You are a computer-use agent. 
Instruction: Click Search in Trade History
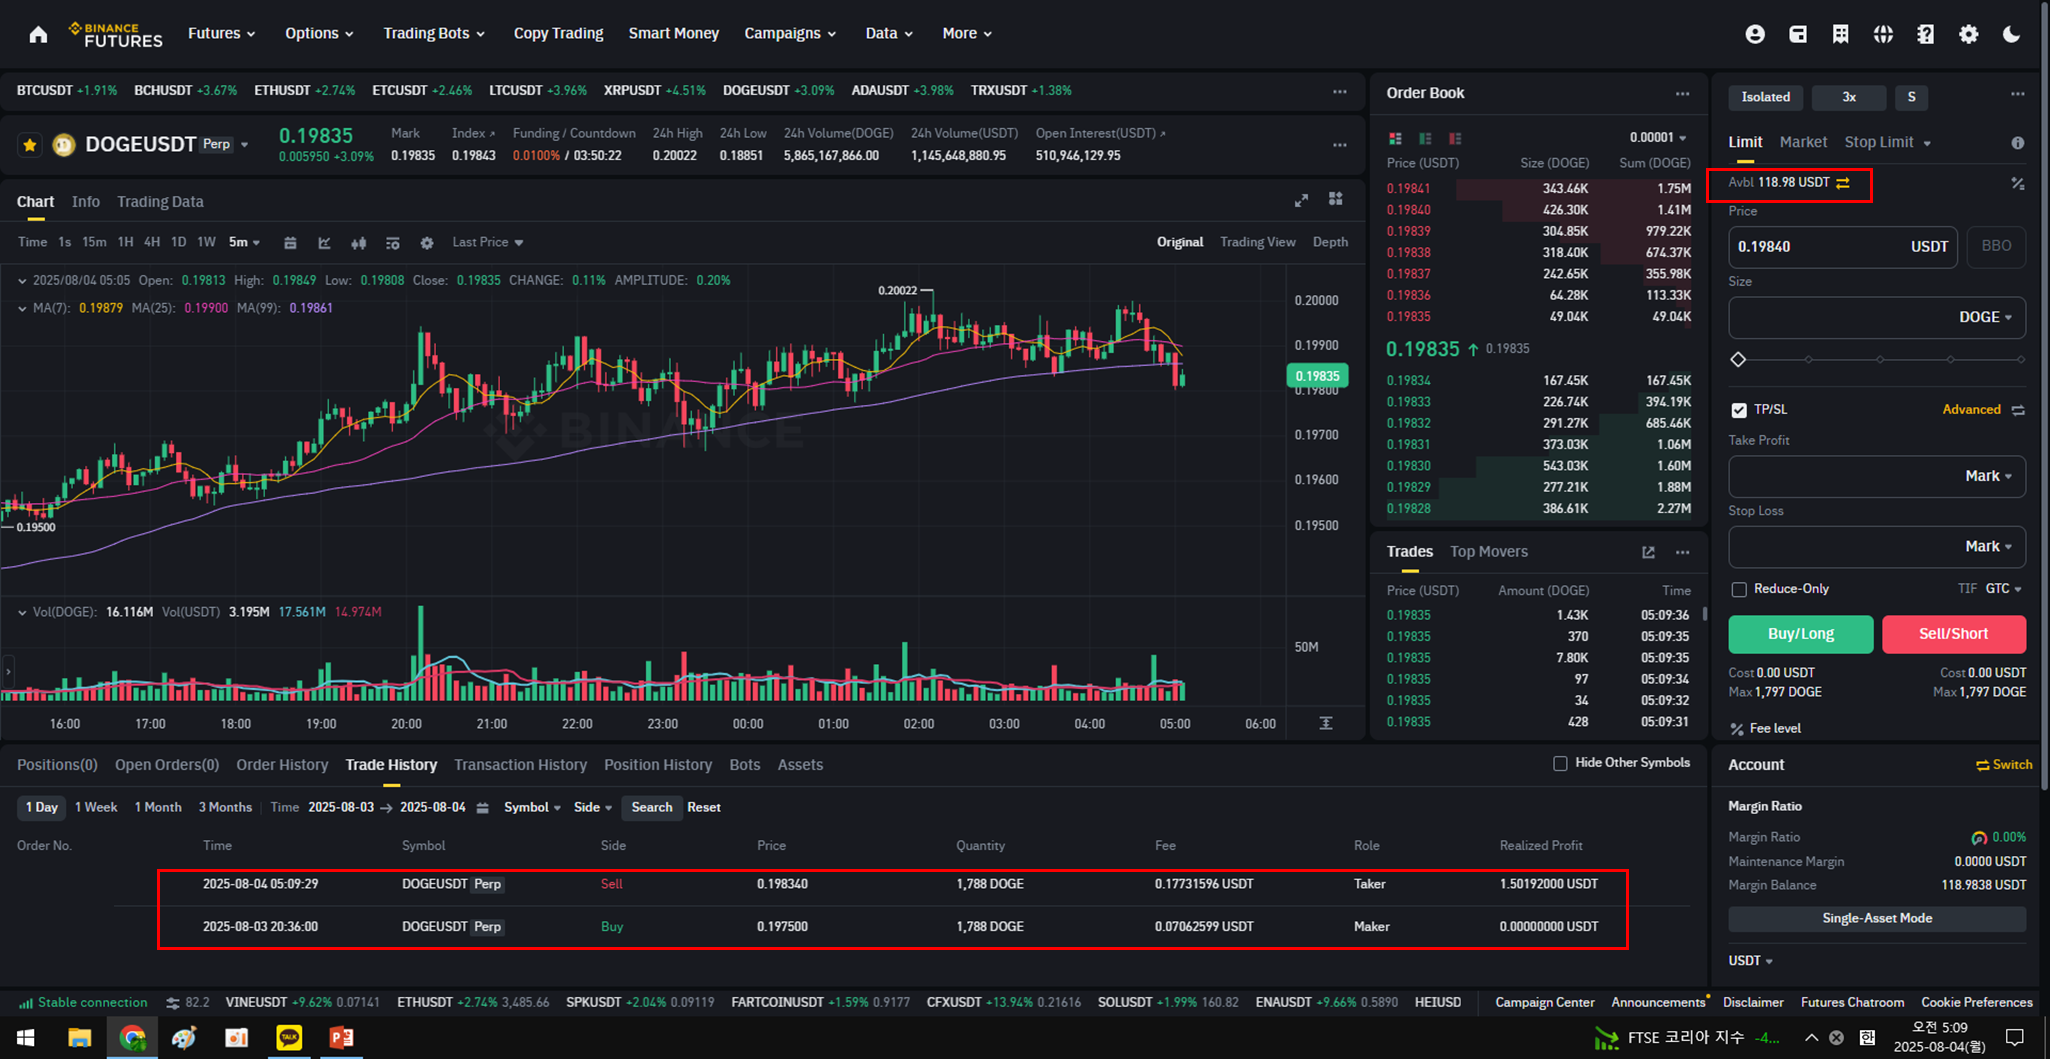[651, 808]
